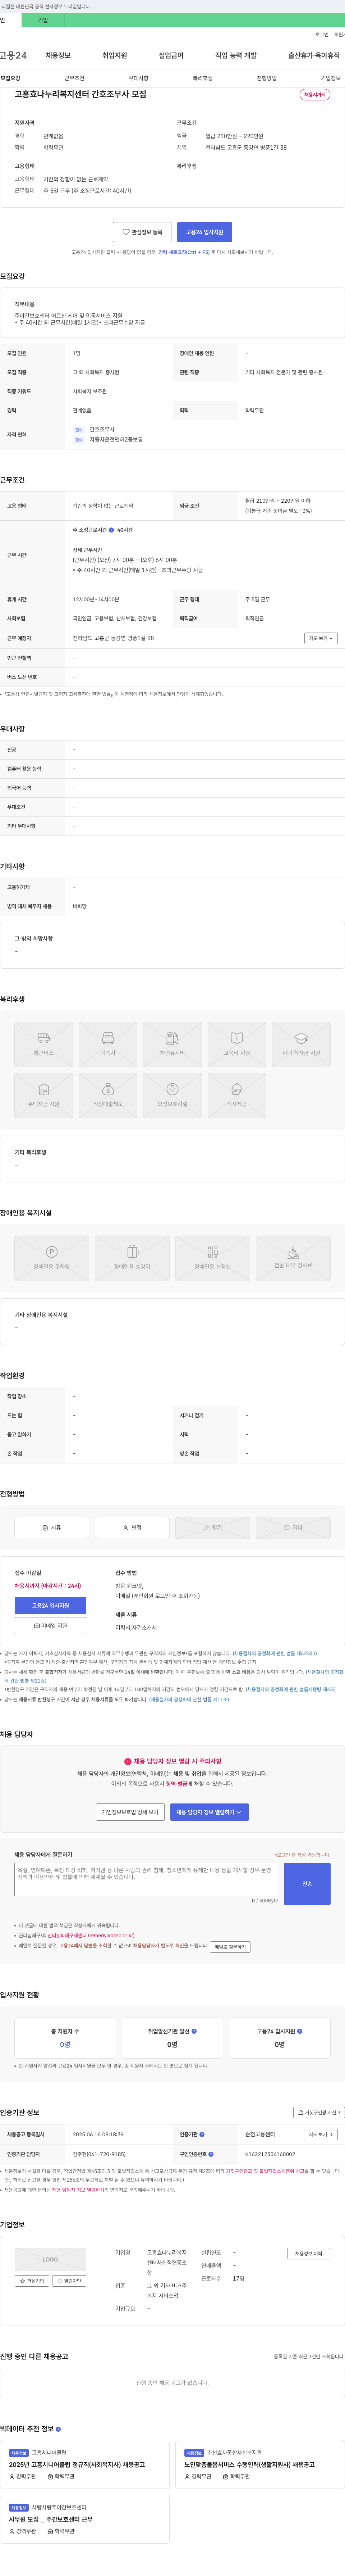345x2576 pixels.
Task: Click info icon next to 구인인증번호
Action: coord(211,2154)
